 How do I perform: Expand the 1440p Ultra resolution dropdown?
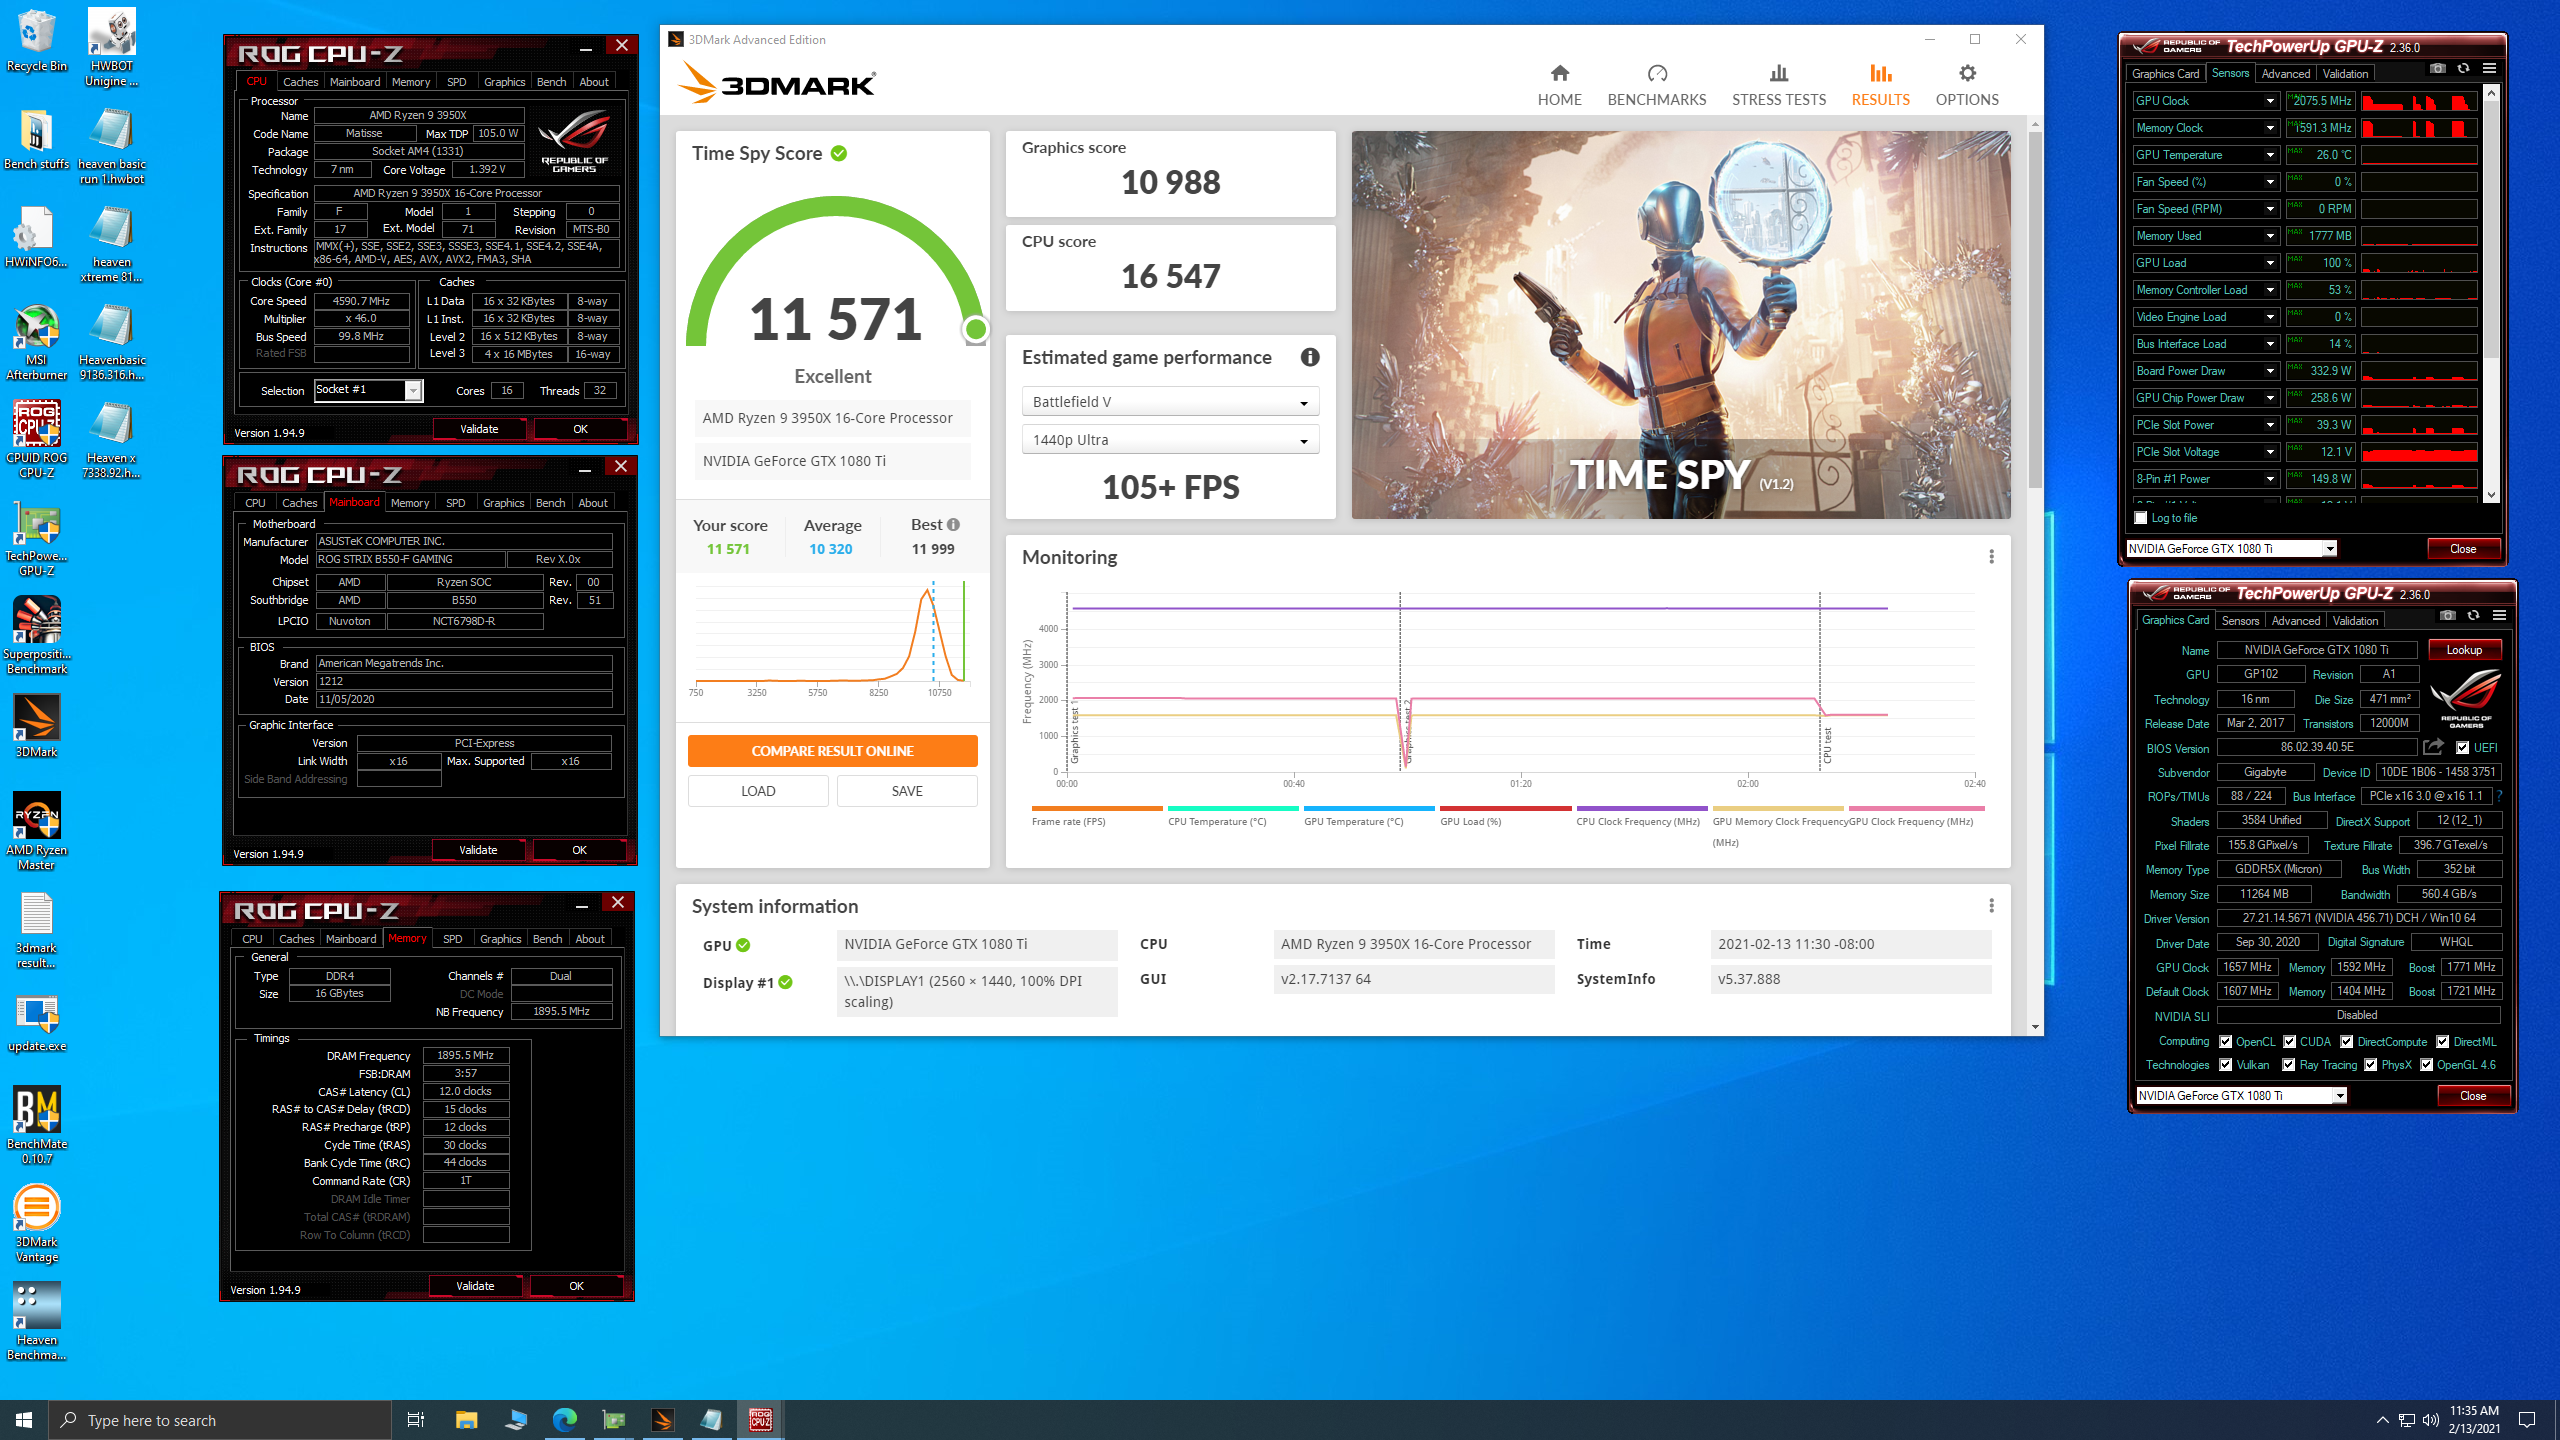click(1170, 440)
